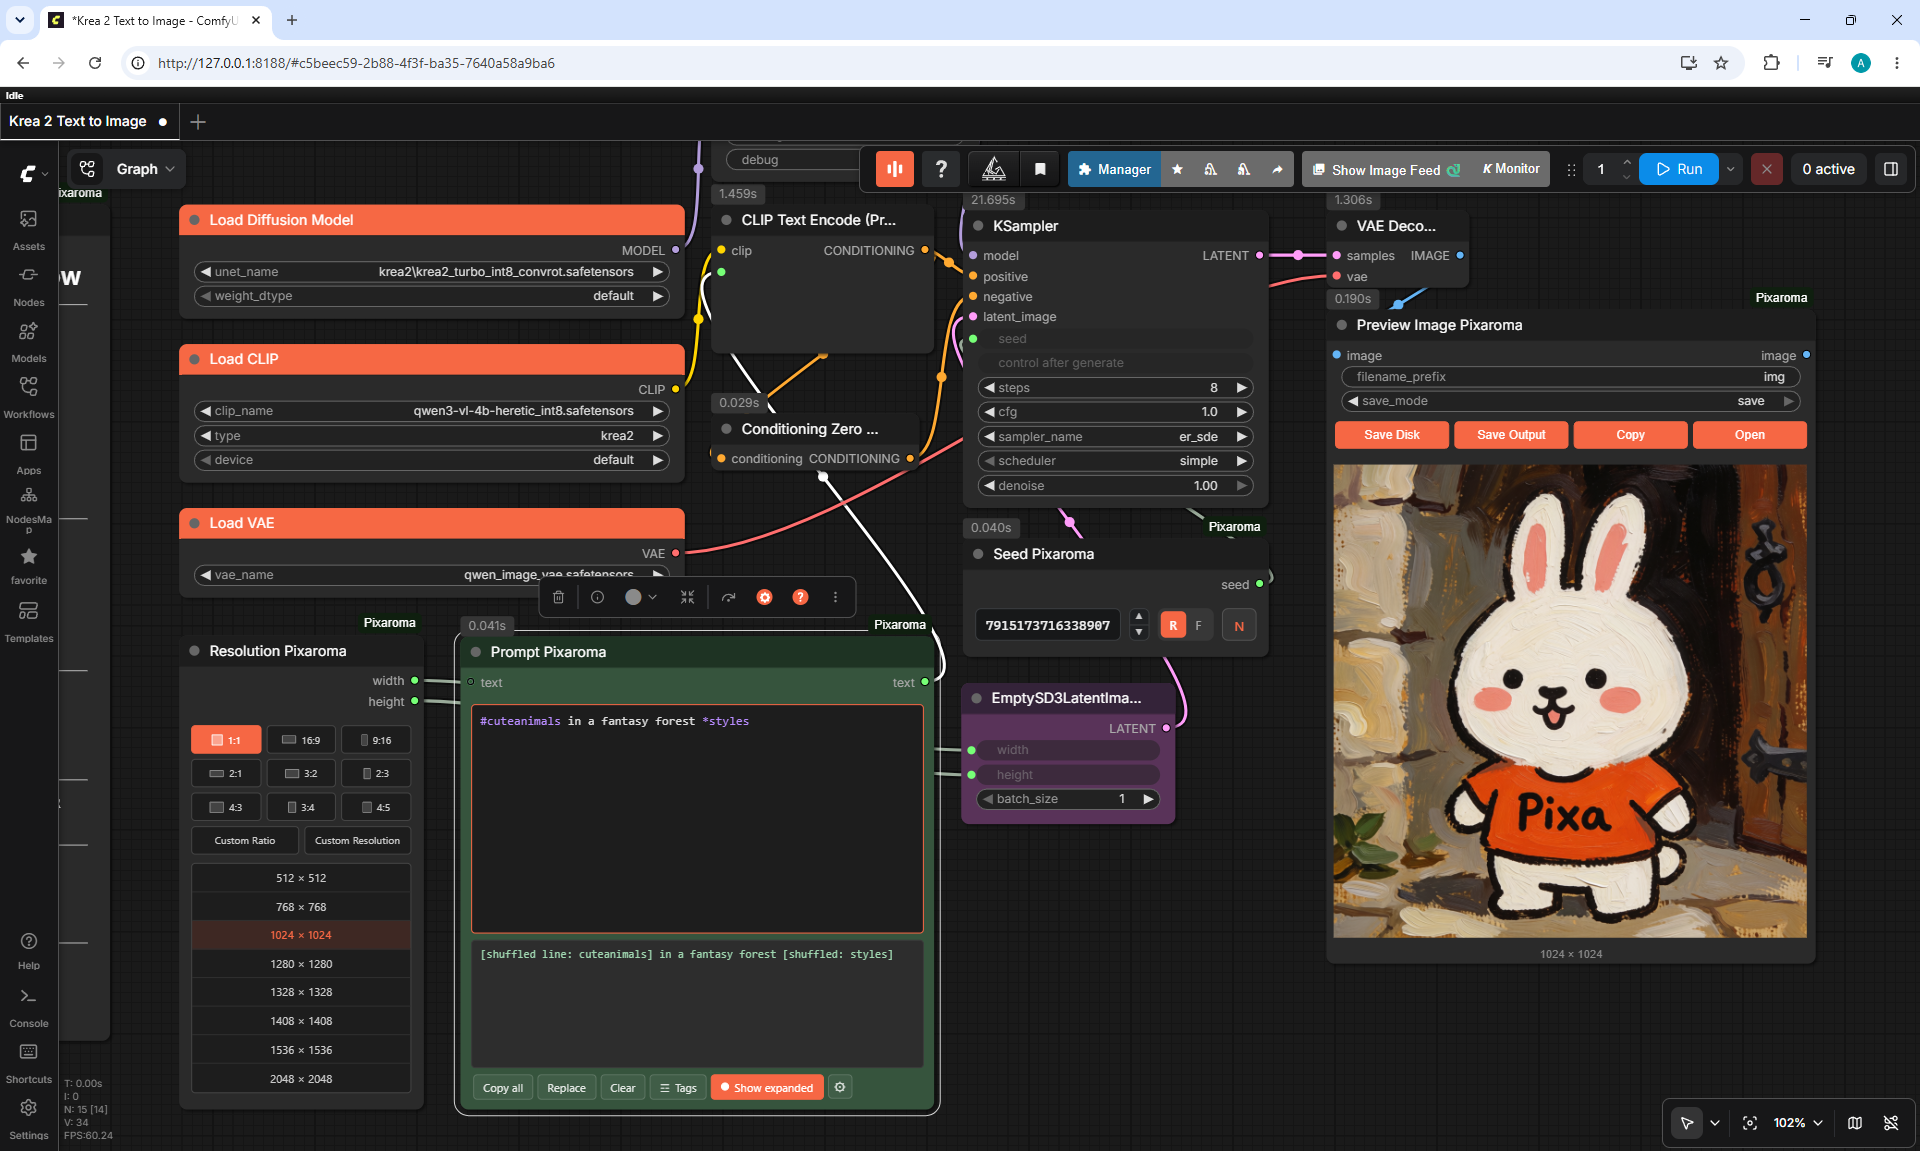
Task: Open the node color picker dropdown
Action: point(640,597)
